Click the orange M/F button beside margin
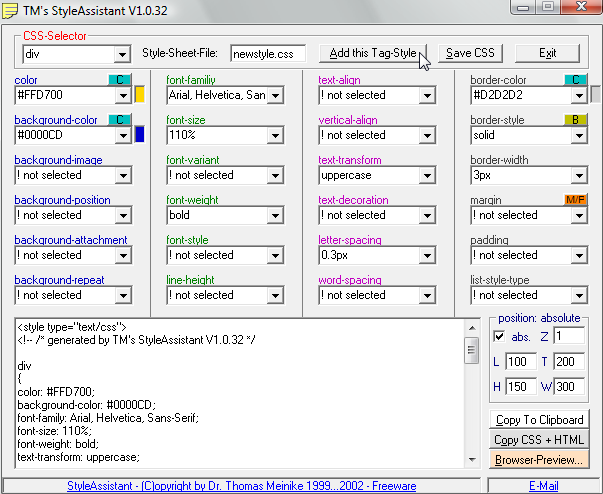The width and height of the screenshot is (603, 494). click(x=575, y=200)
